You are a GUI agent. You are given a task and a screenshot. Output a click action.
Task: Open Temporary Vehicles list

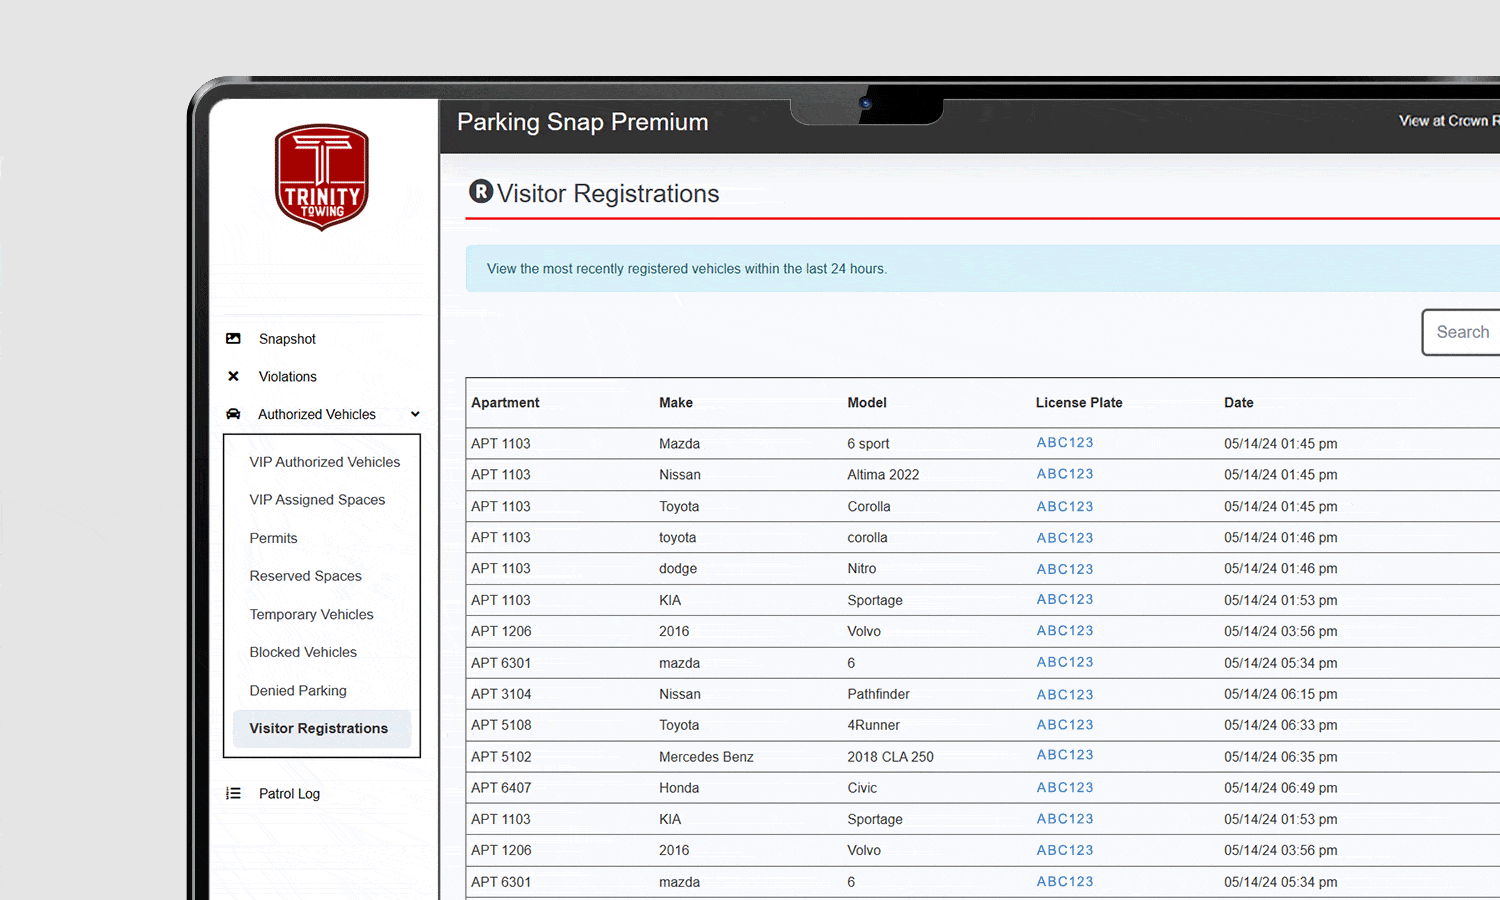click(x=311, y=614)
